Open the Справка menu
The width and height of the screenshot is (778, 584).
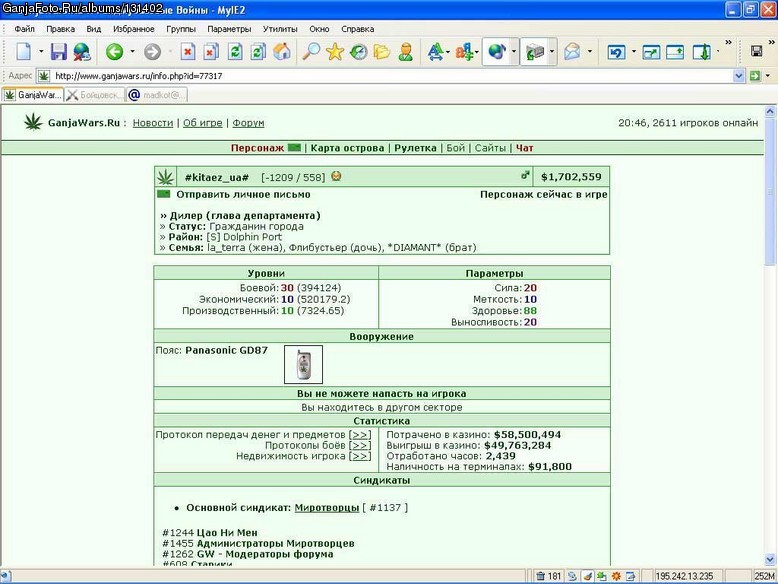[x=357, y=29]
